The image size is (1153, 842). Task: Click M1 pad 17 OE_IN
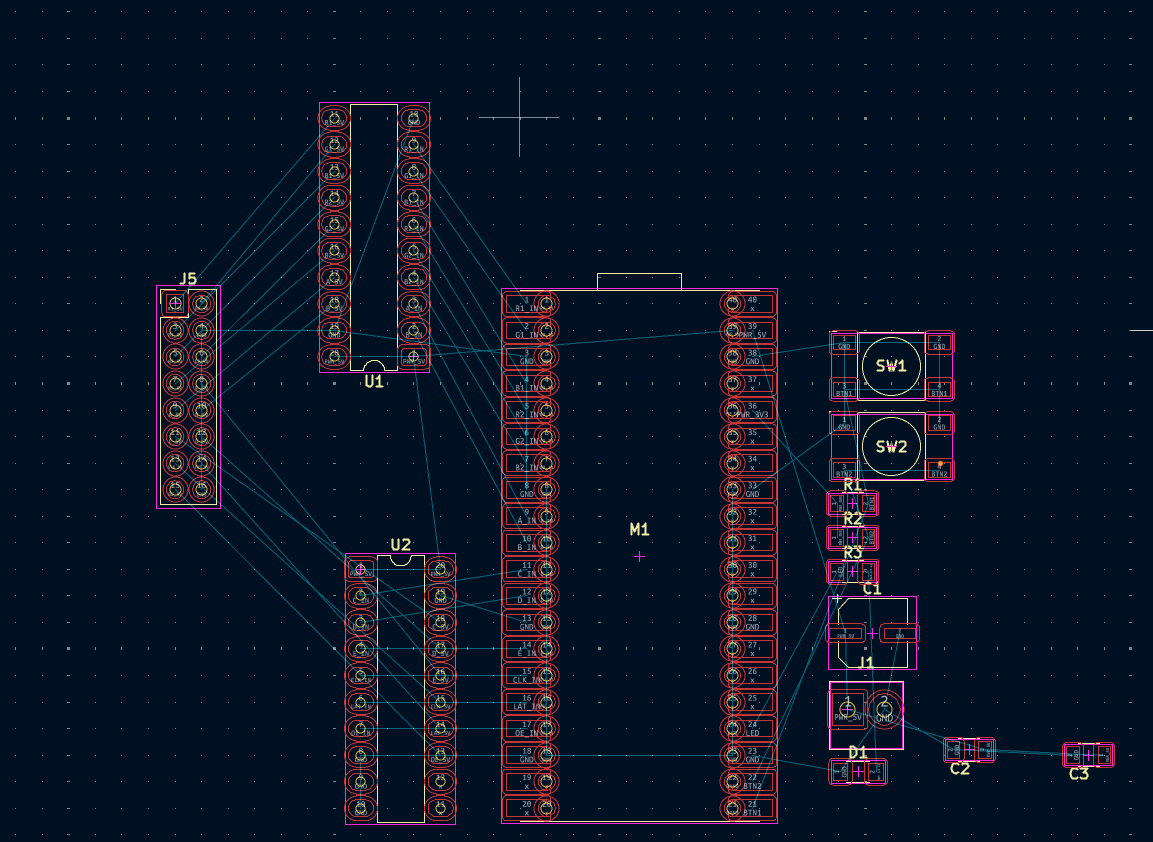[527, 729]
